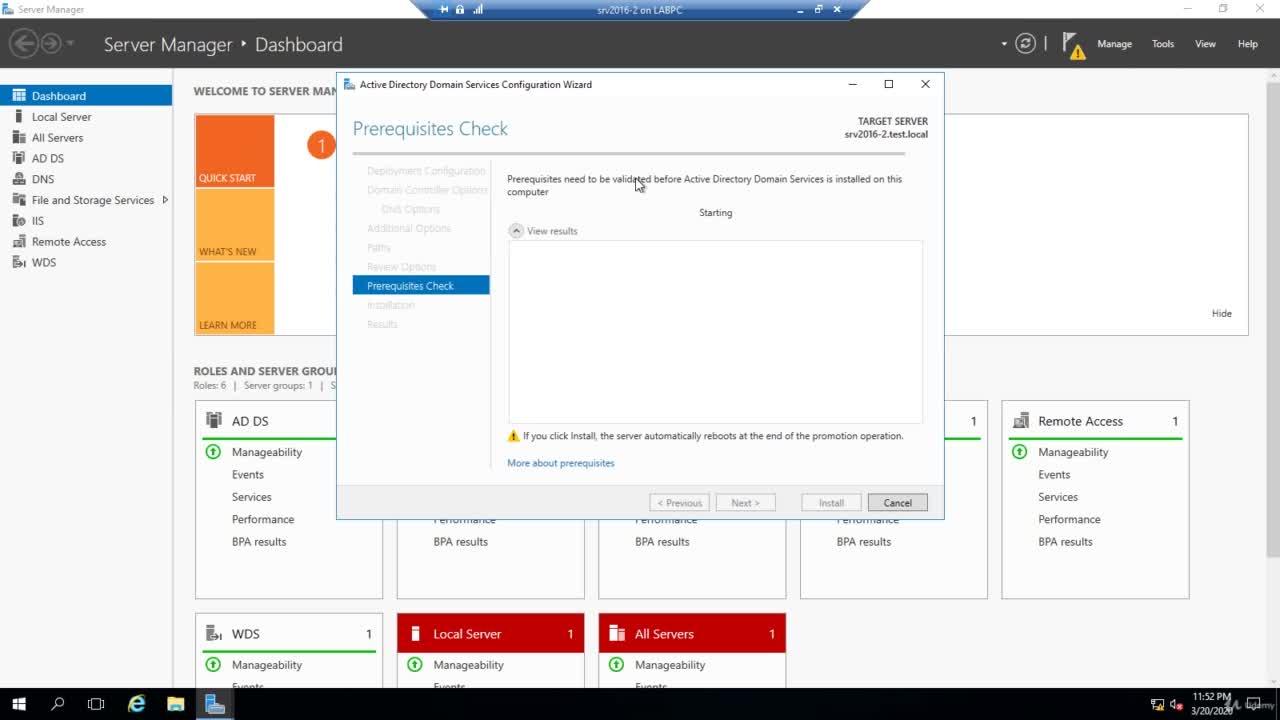Click Manageability status icon in WDS tile
The height and width of the screenshot is (720, 1280).
click(x=213, y=665)
